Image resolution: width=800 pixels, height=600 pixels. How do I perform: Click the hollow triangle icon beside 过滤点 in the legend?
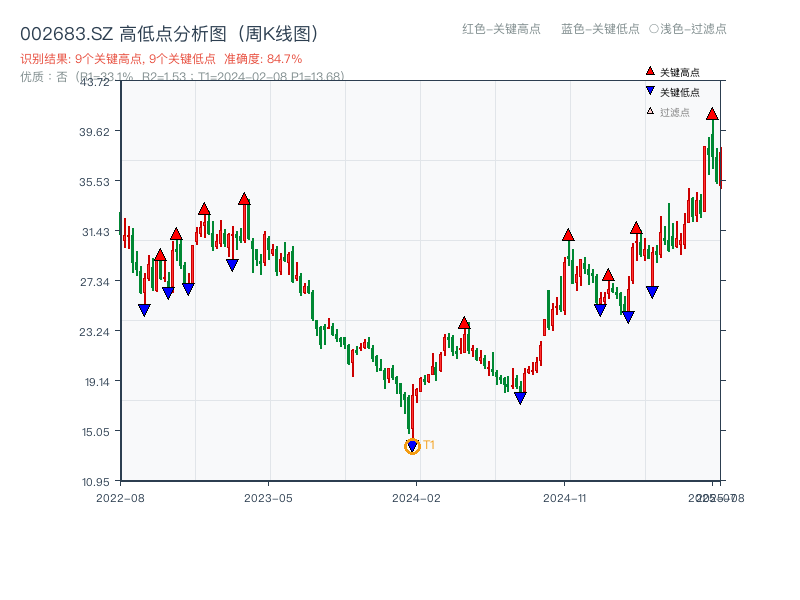[x=650, y=111]
